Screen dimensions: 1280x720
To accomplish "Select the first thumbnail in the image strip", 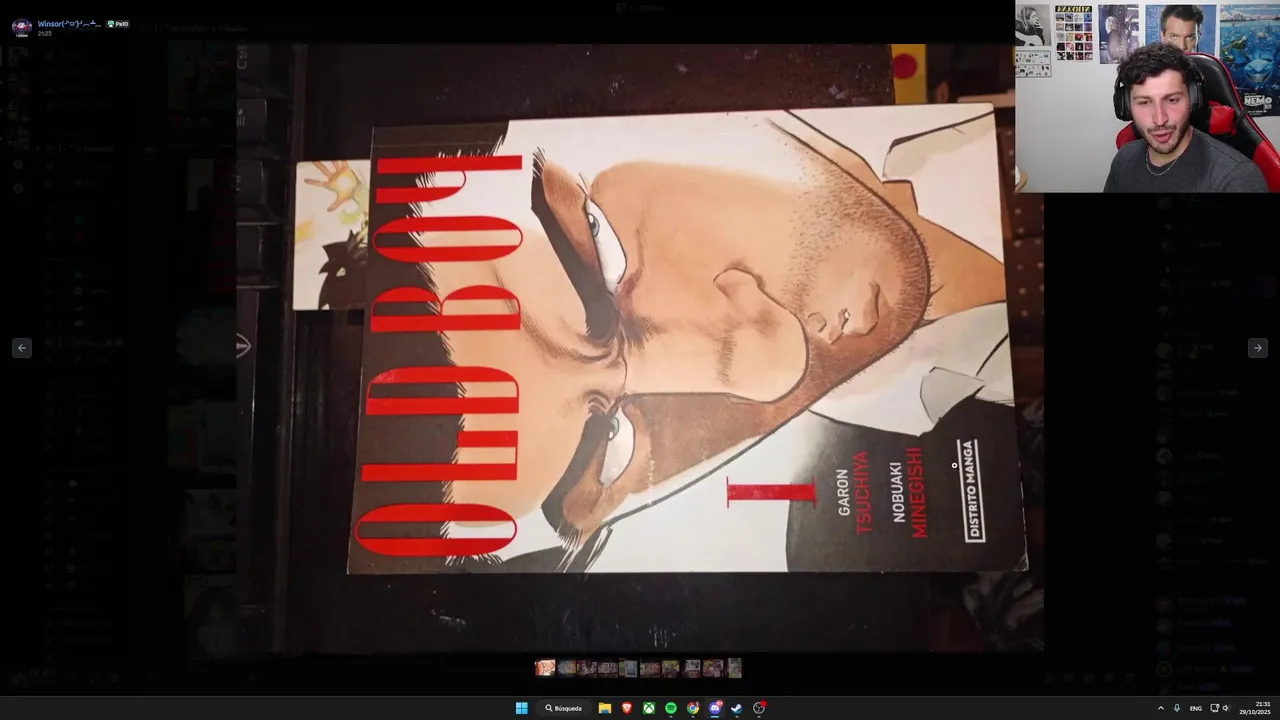I will coord(545,668).
